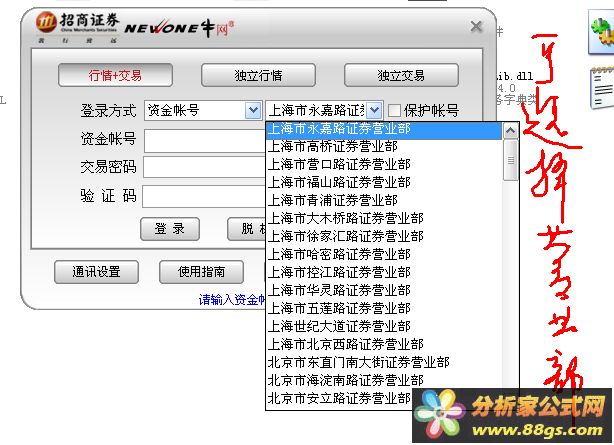Pick 上海市五莲路证券营业部 from the list

tap(384, 309)
